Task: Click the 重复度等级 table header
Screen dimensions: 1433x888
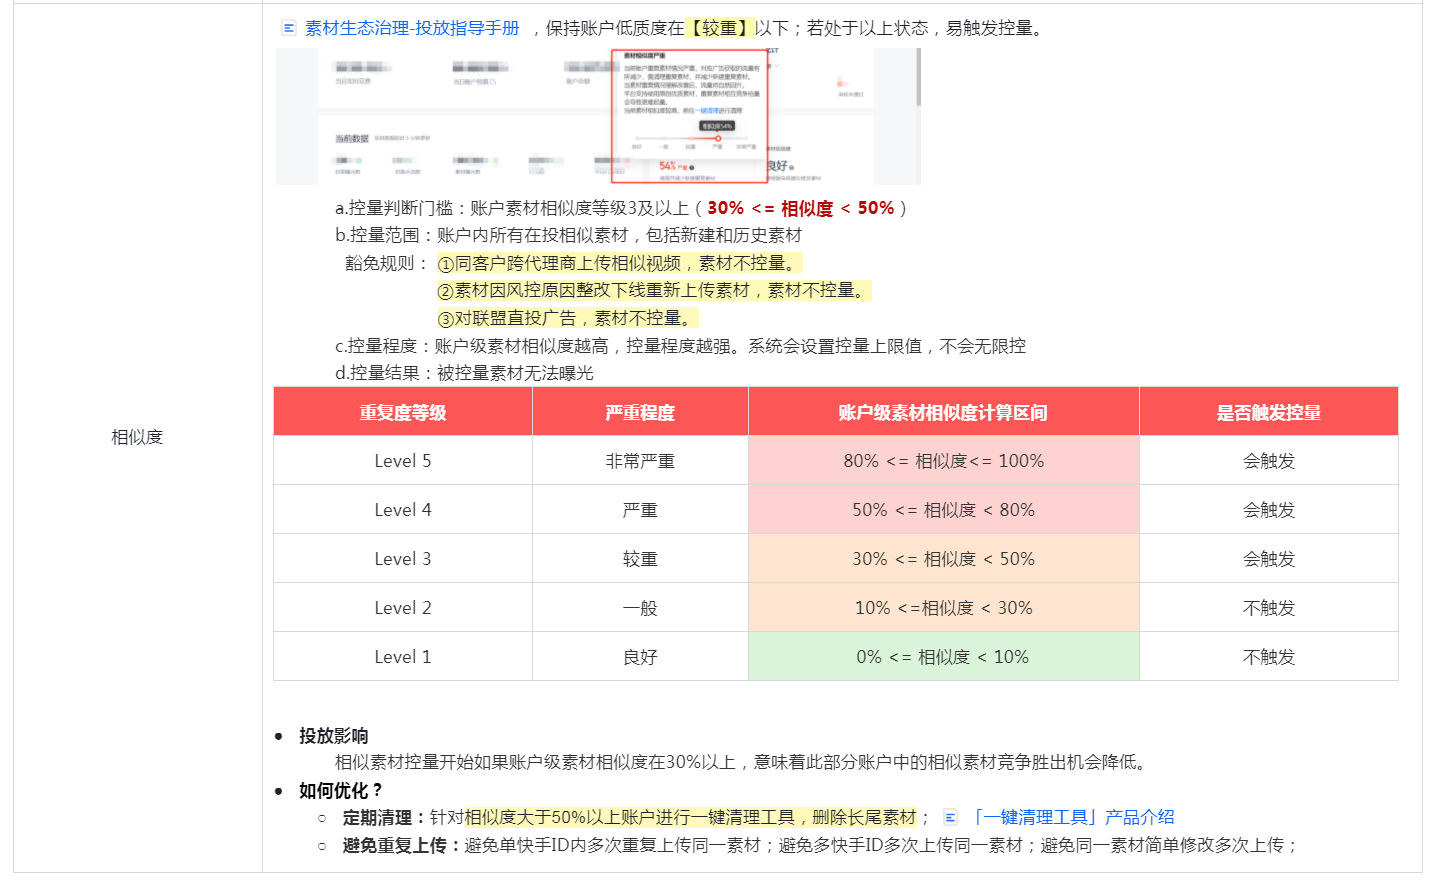Action: point(403,411)
